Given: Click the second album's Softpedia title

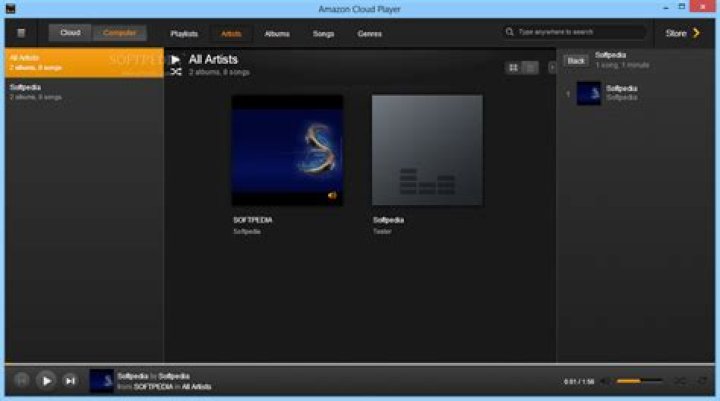Looking at the screenshot, I should tap(388, 220).
